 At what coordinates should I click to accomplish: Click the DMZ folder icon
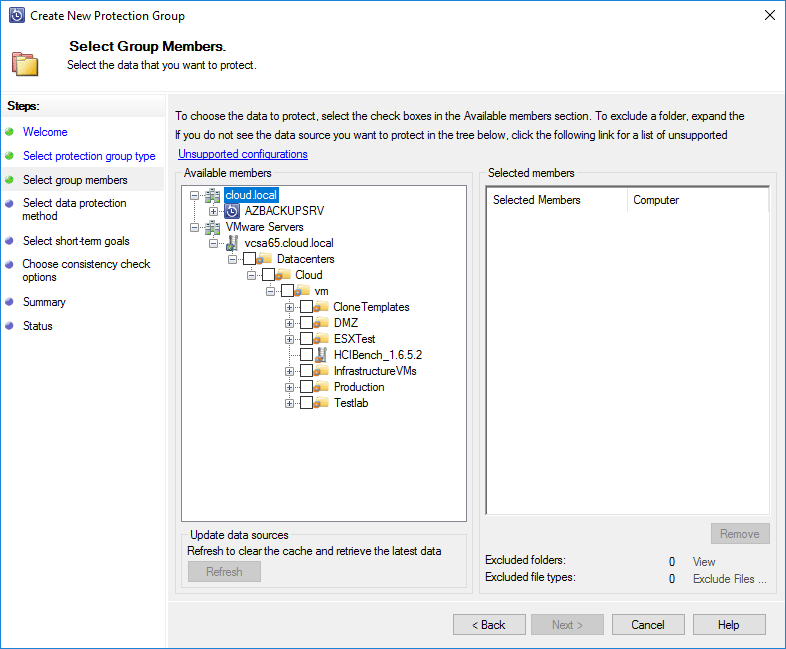[321, 323]
